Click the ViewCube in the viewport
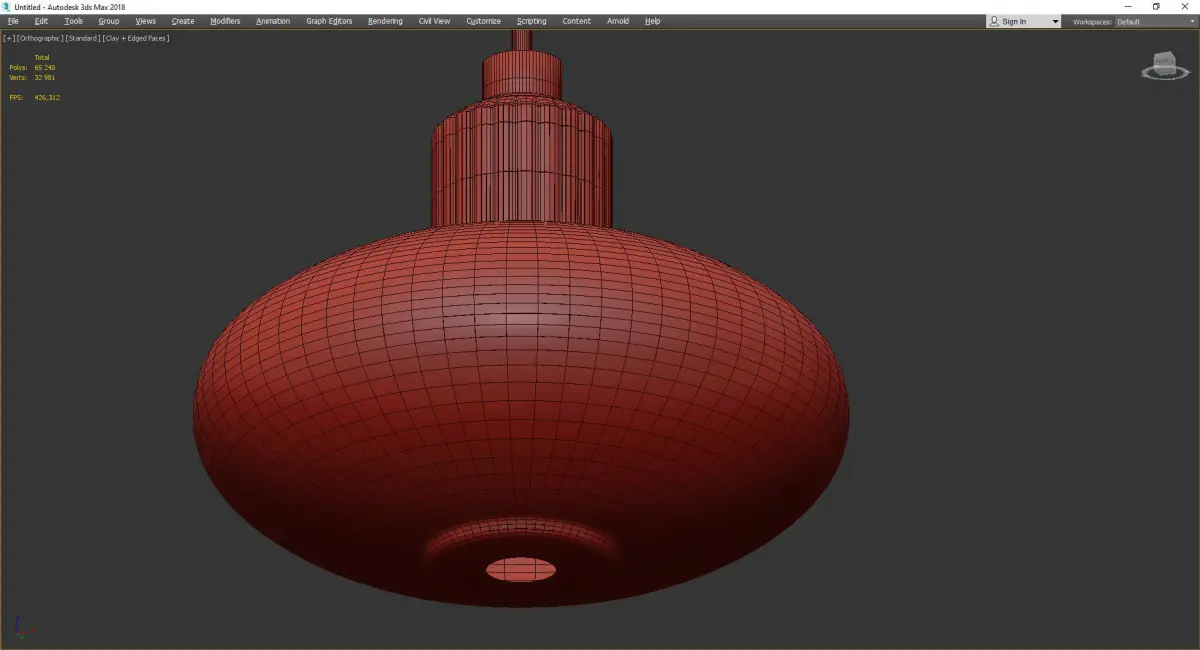 (1163, 65)
